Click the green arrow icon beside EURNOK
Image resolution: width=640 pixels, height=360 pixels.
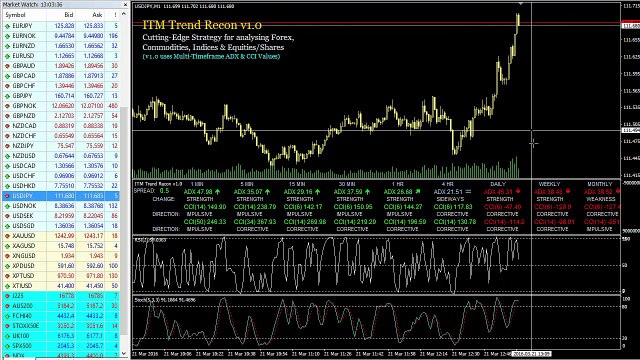7,36
